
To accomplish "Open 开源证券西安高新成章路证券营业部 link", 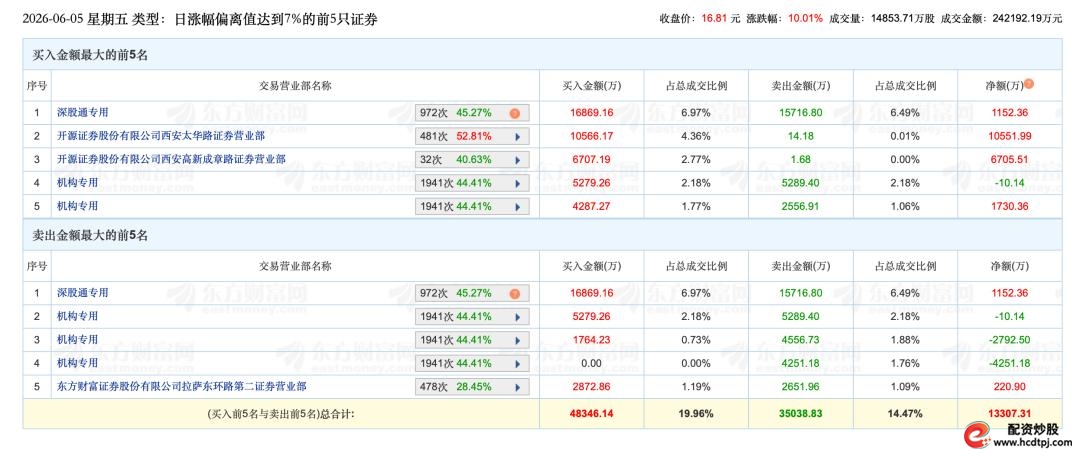I will [171, 159].
